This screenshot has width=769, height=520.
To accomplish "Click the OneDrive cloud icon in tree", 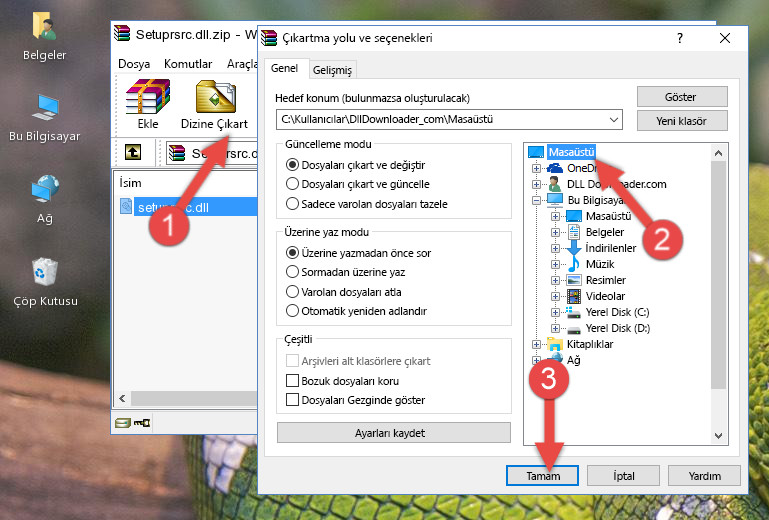I will point(555,168).
